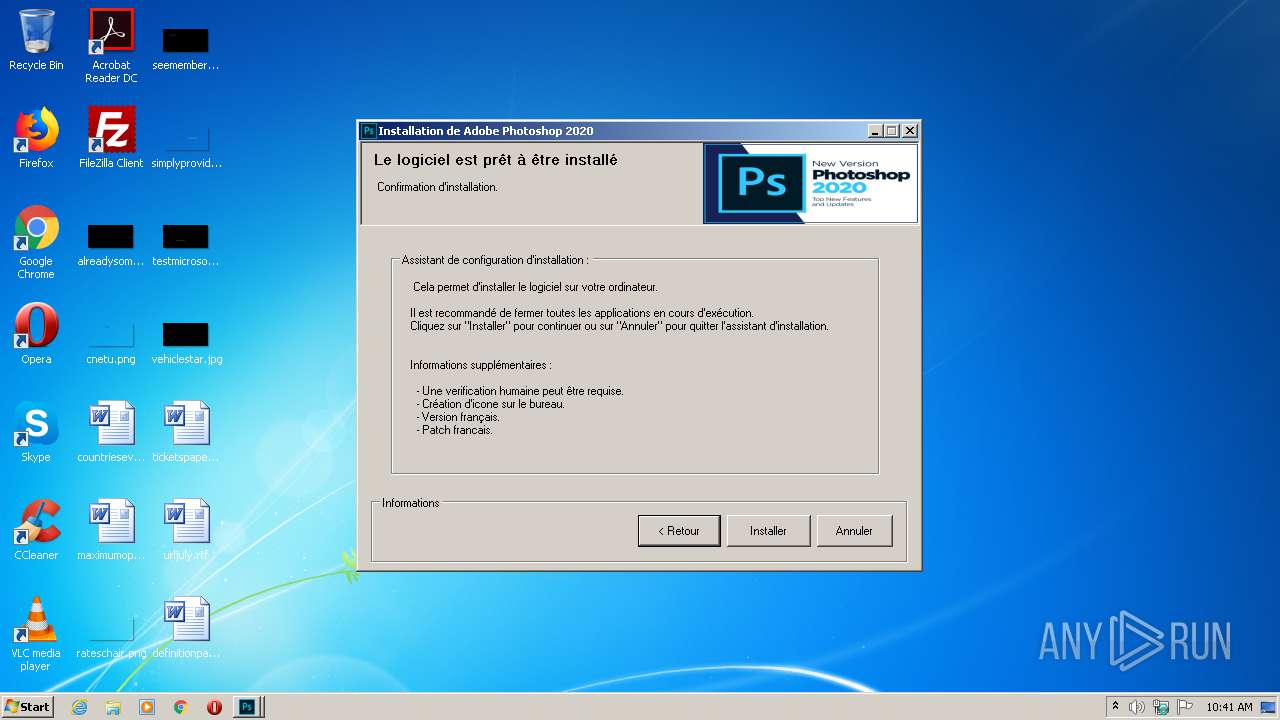
Task: Minimize the Photoshop installer window
Action: pyautogui.click(x=876, y=131)
